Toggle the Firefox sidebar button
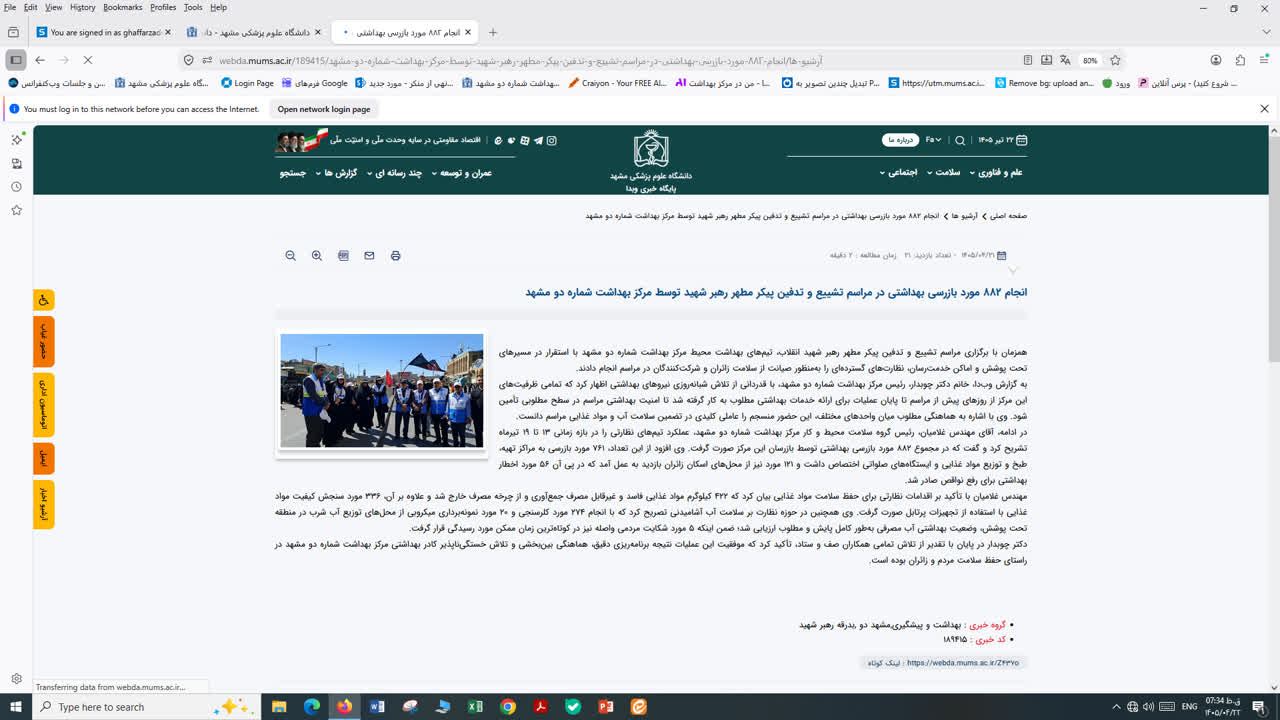 [15, 60]
